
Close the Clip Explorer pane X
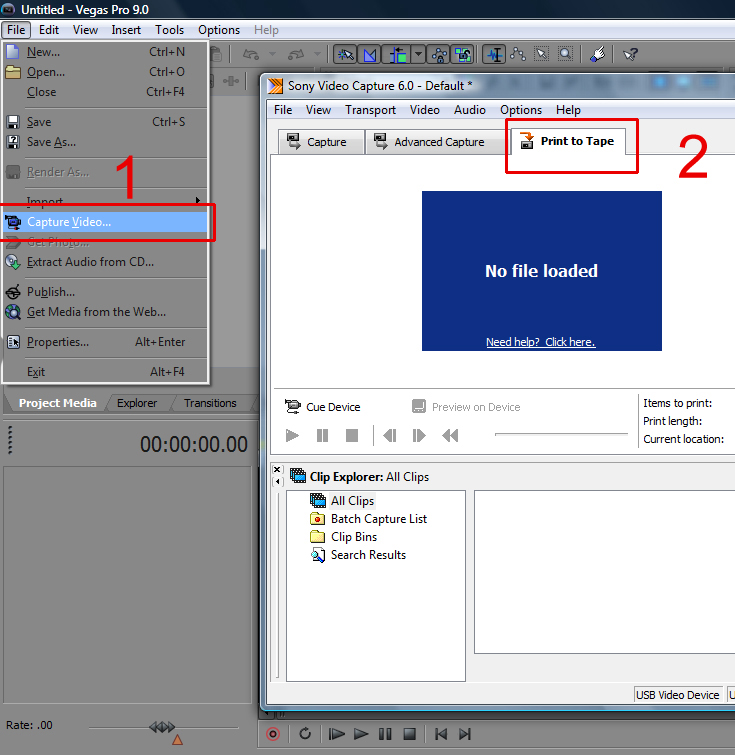coord(277,469)
